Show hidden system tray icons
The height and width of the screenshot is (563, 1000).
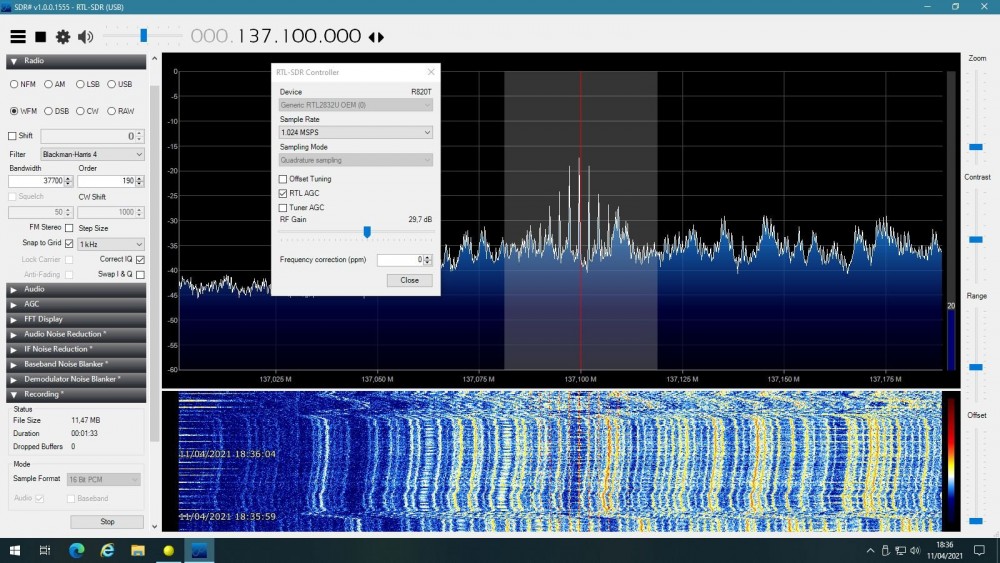pos(870,550)
